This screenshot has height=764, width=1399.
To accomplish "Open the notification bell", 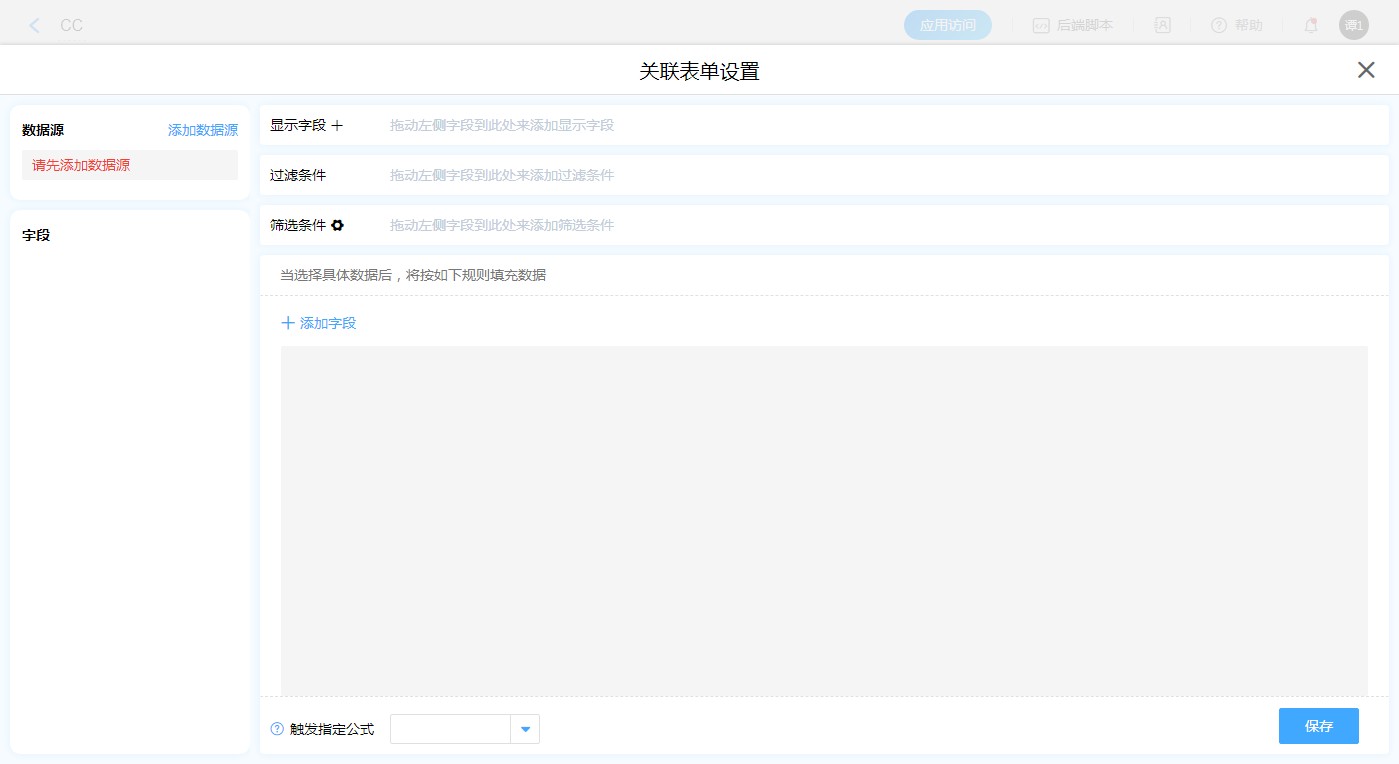I will coord(1310,26).
